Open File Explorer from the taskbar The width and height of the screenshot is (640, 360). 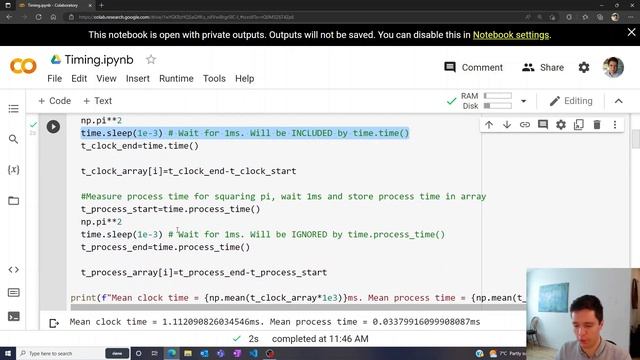pyautogui.click(x=188, y=353)
